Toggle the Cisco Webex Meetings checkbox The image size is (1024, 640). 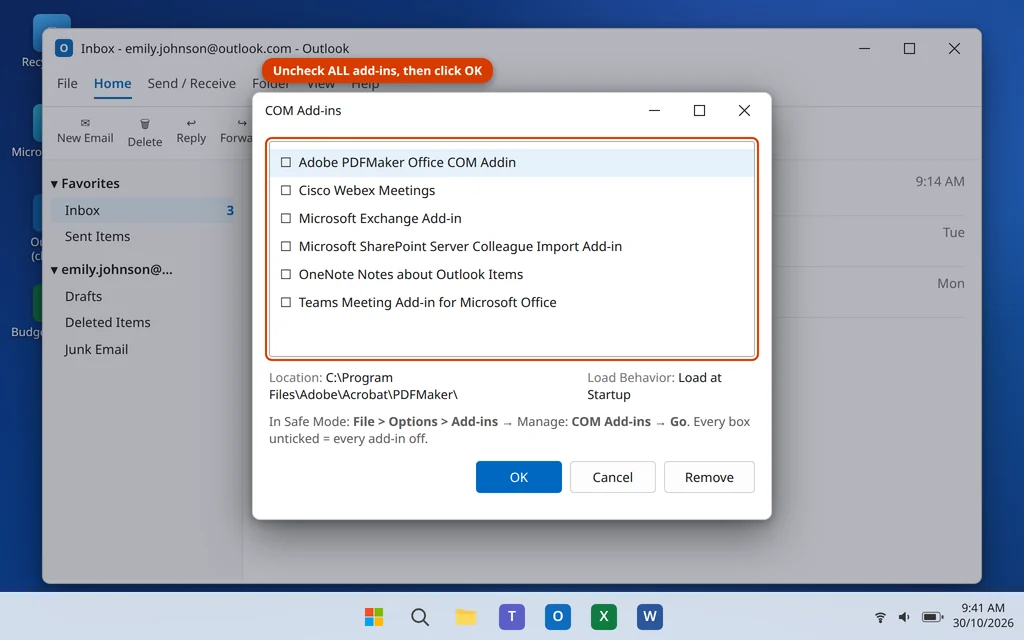[285, 190]
